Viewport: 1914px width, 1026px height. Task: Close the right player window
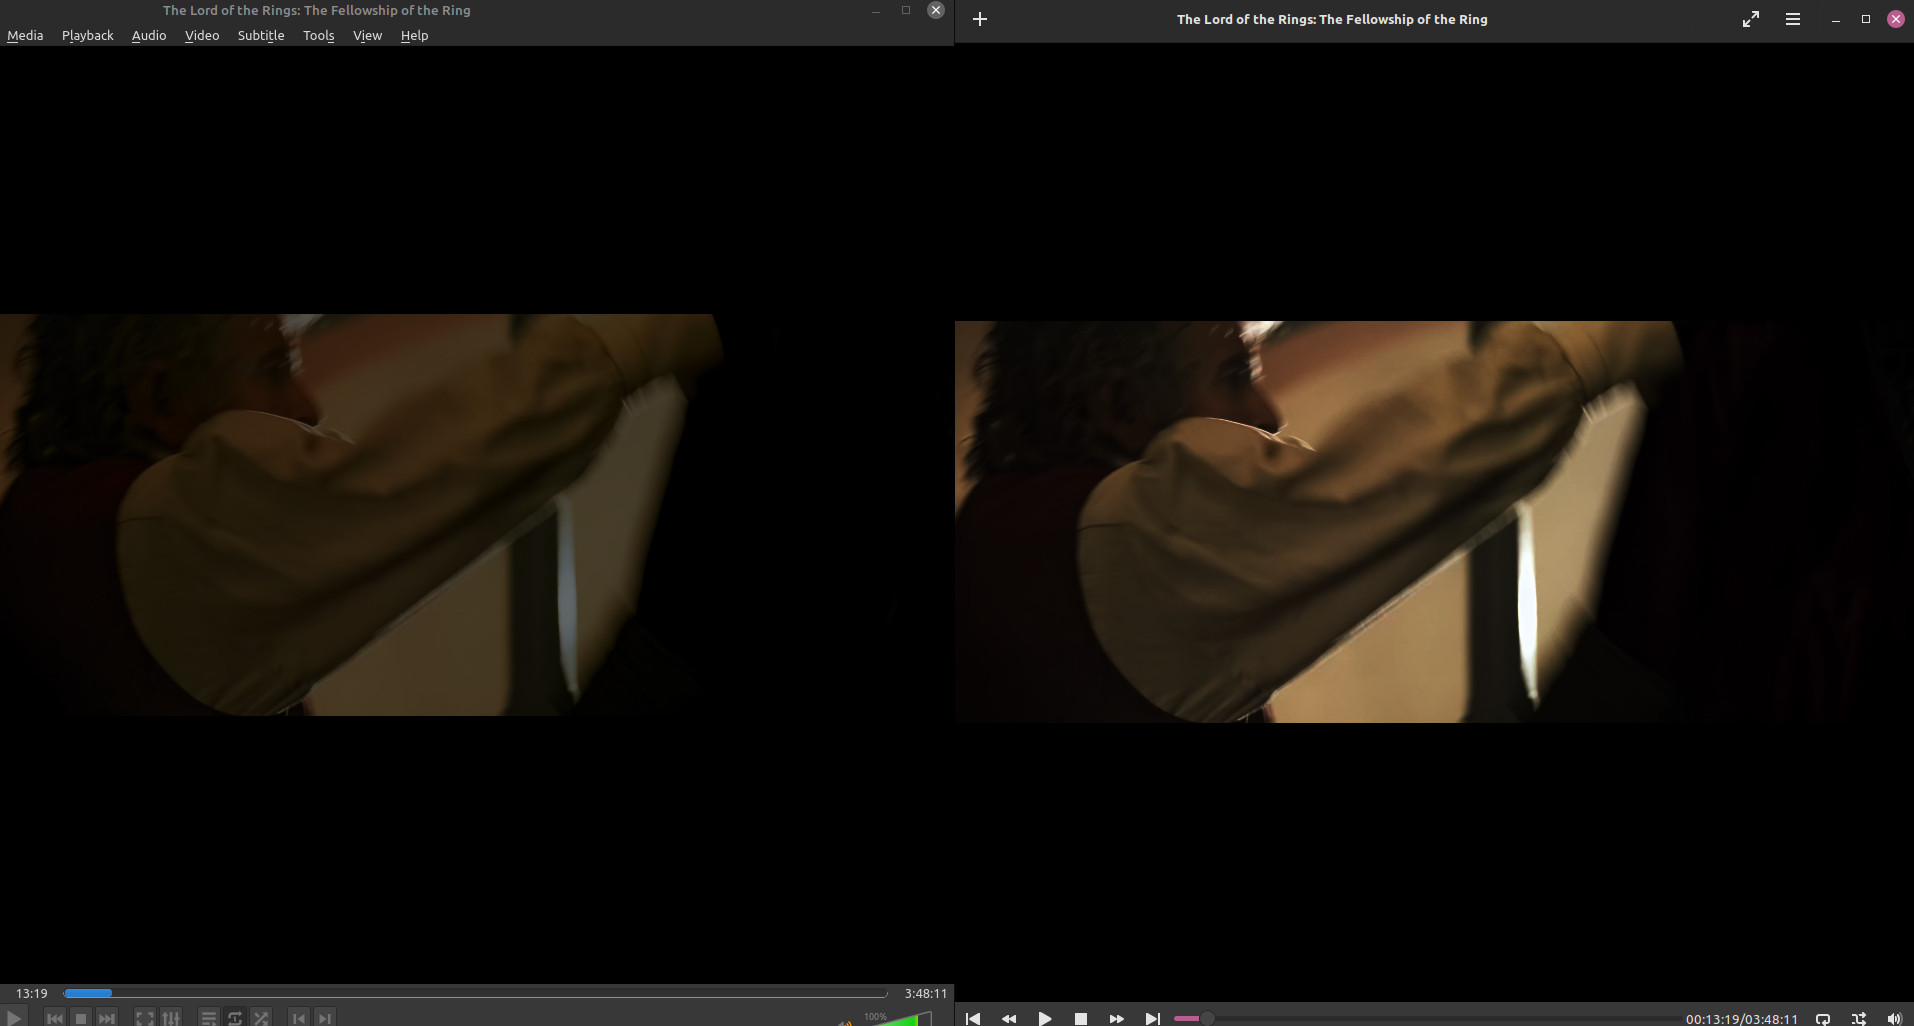tap(1896, 19)
